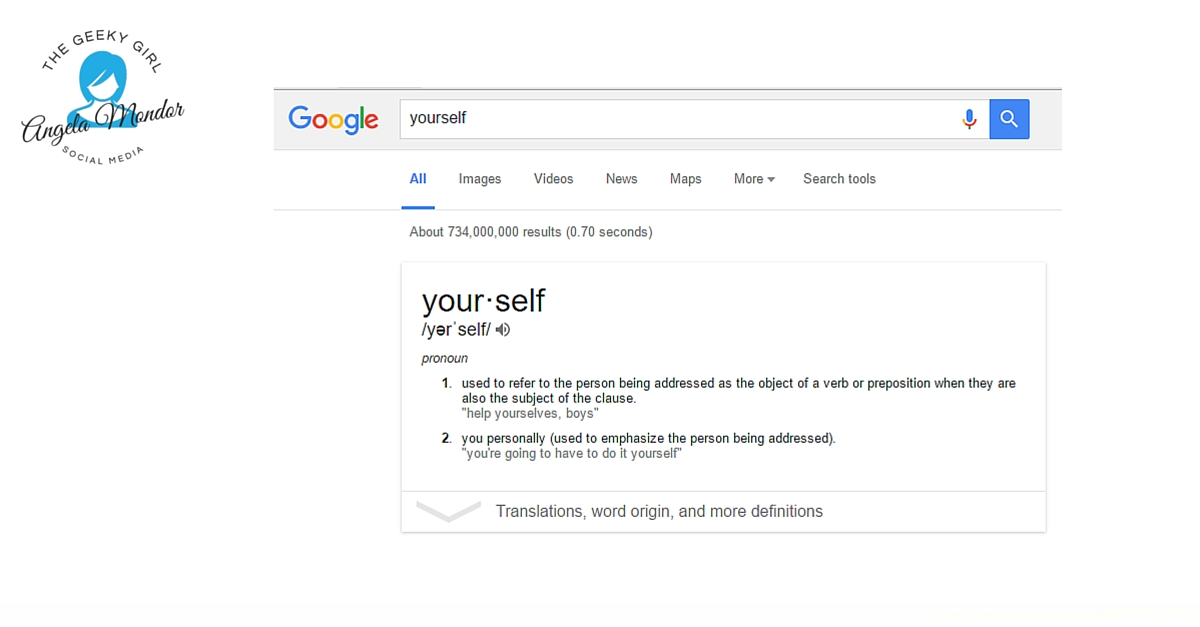Click the phonetic spelling /yərˈself/
Viewport: 1200px width, 627px height.
click(x=456, y=329)
